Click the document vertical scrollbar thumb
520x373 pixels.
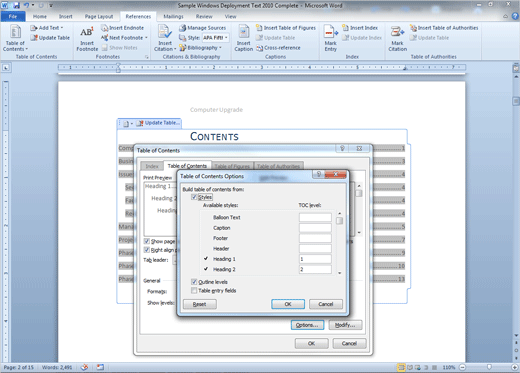click(516, 101)
